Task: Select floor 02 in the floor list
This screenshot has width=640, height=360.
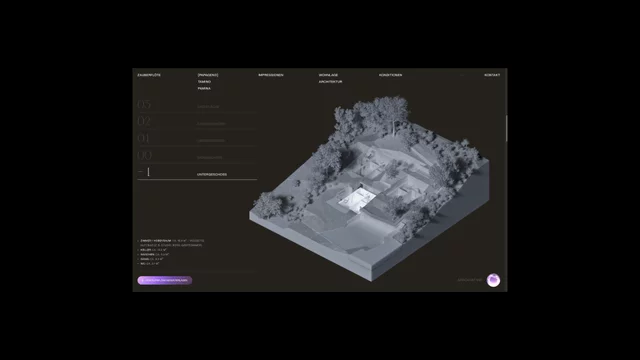Action: point(197,122)
